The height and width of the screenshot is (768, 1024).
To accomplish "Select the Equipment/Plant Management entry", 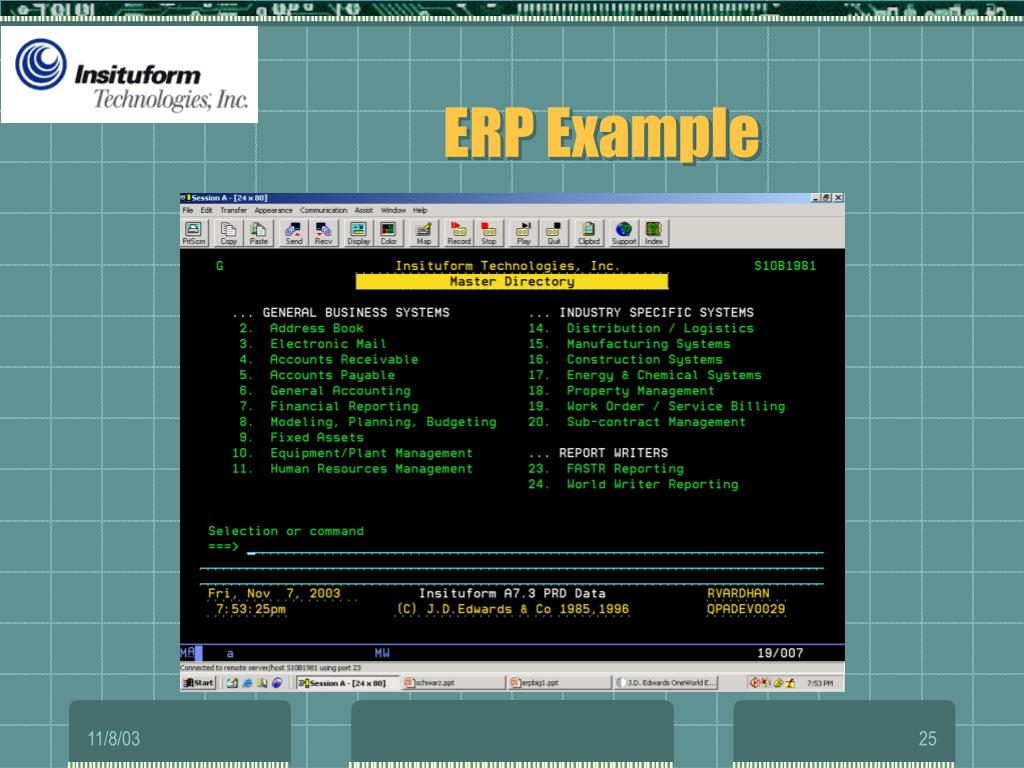I will click(371, 453).
